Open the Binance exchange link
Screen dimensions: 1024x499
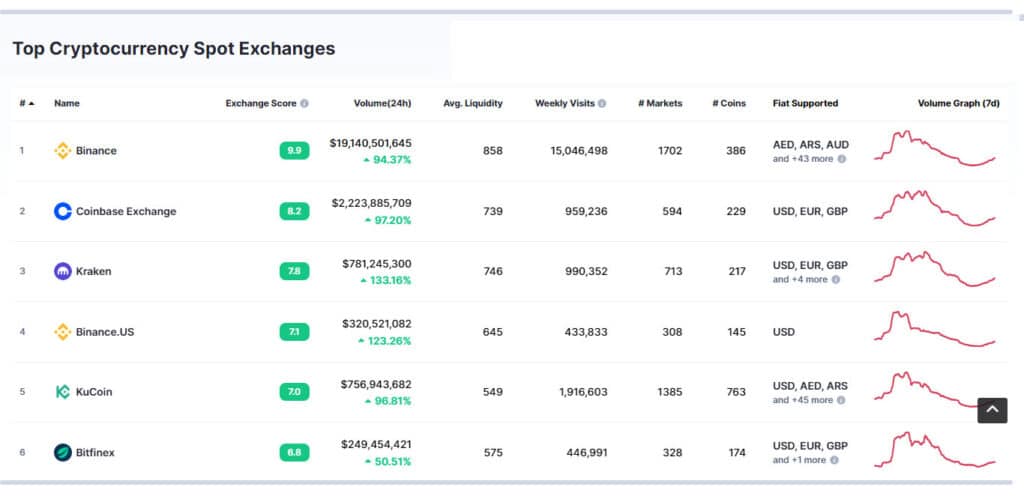(96, 151)
